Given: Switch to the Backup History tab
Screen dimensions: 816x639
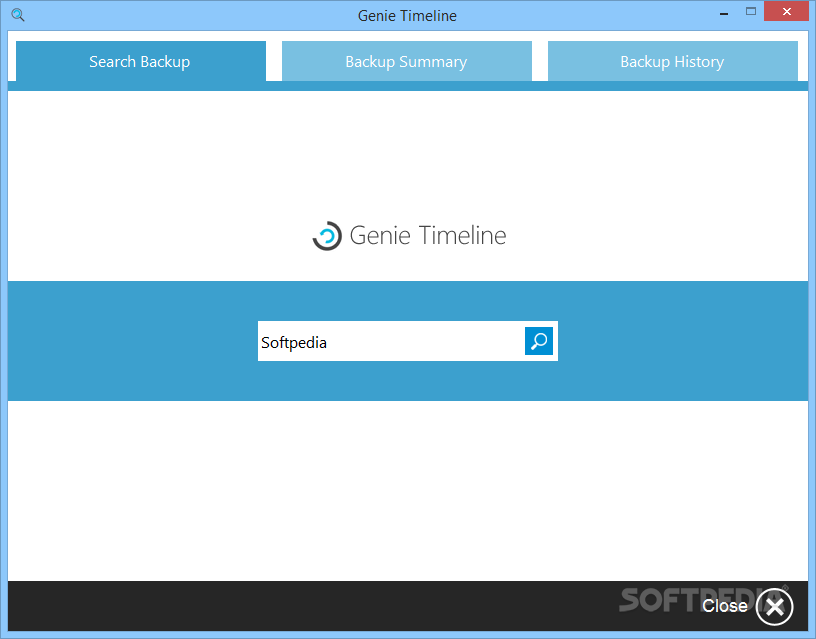Looking at the screenshot, I should [672, 61].
